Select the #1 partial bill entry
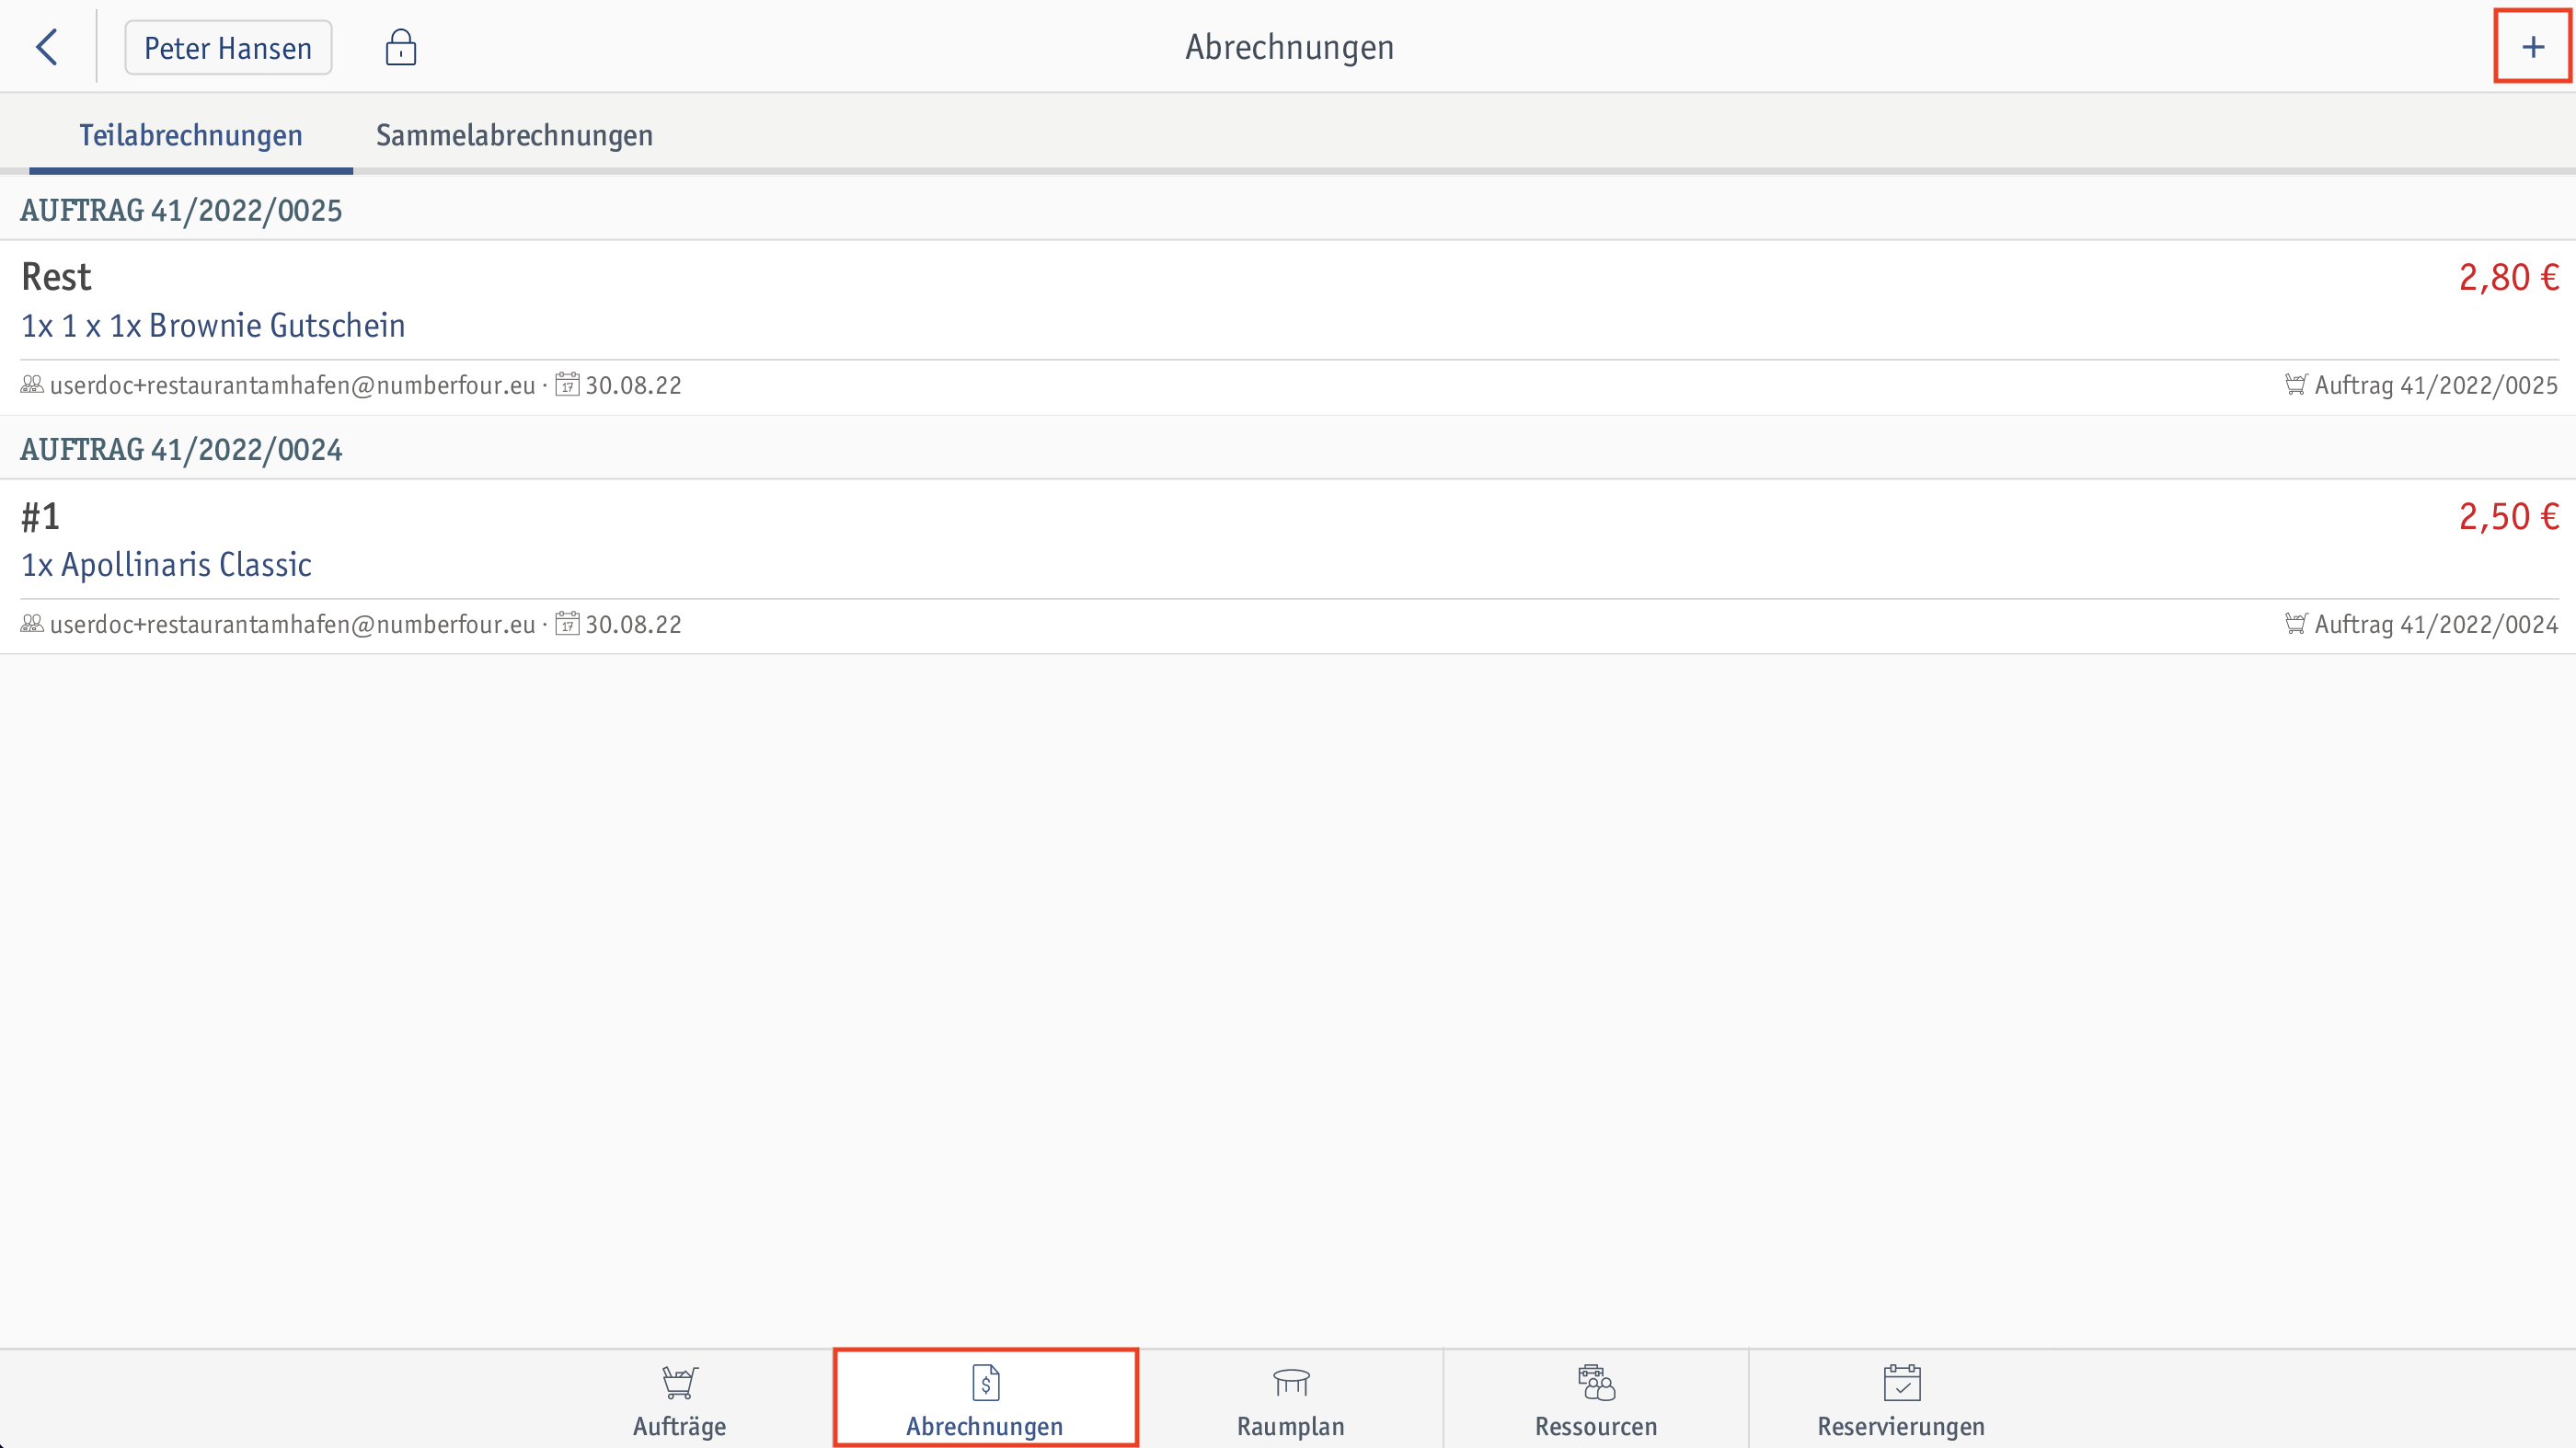The image size is (2576, 1448). pyautogui.click(x=1288, y=567)
